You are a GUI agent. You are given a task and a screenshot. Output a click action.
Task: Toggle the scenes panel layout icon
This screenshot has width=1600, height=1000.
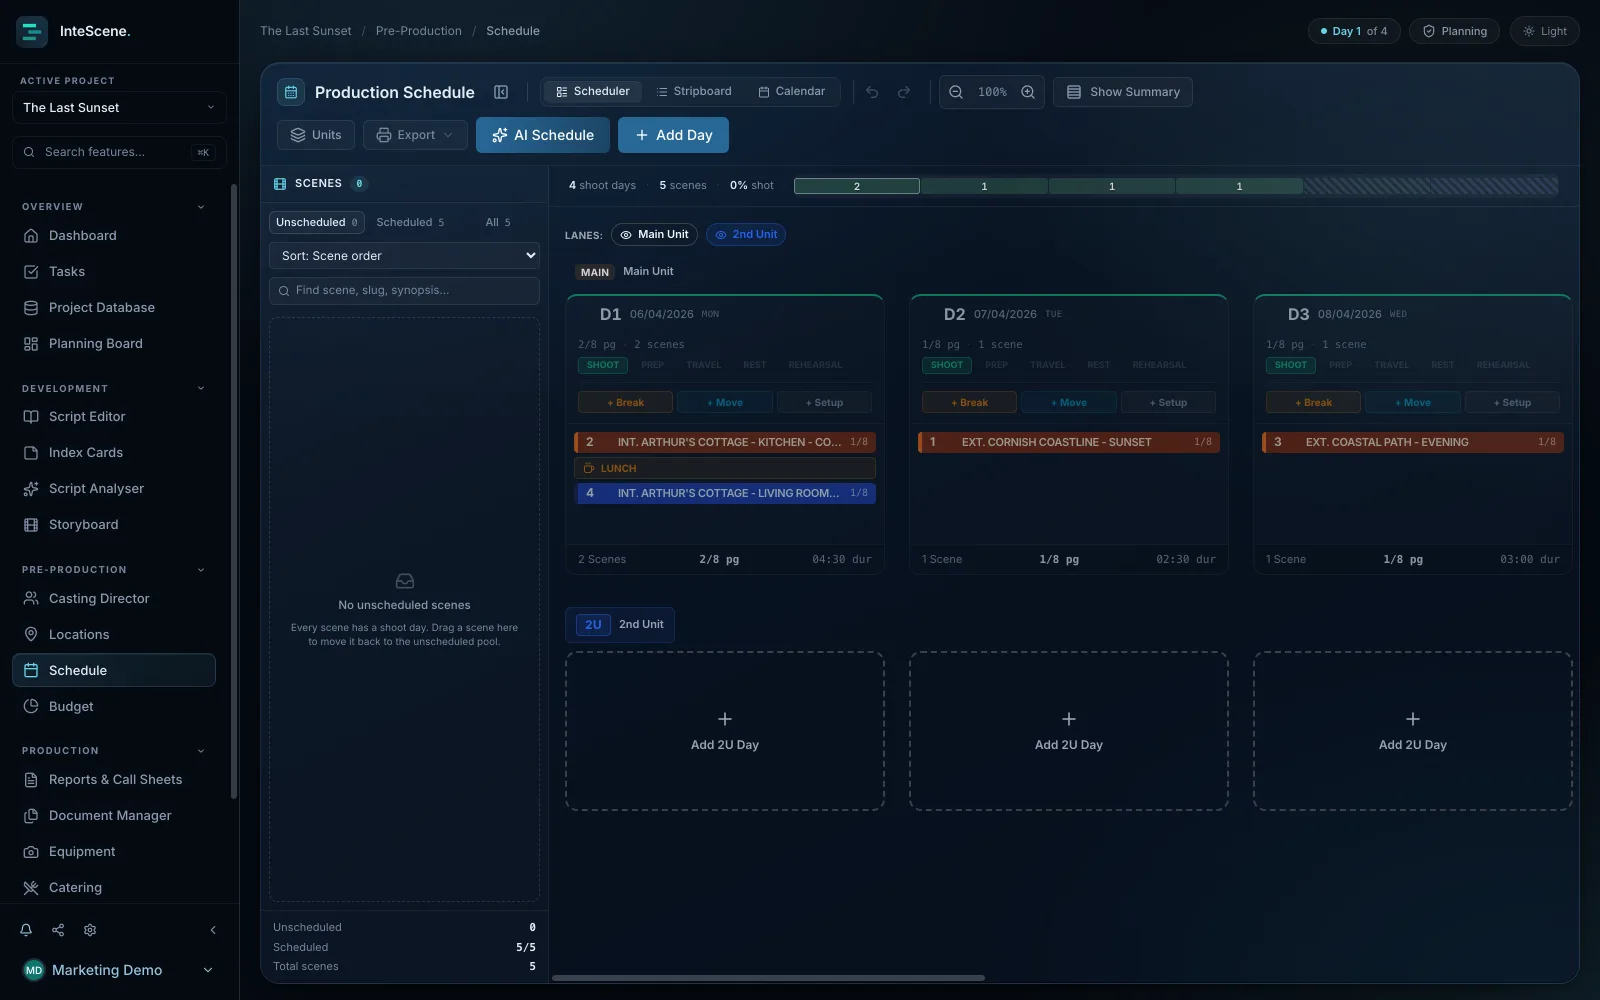501,92
